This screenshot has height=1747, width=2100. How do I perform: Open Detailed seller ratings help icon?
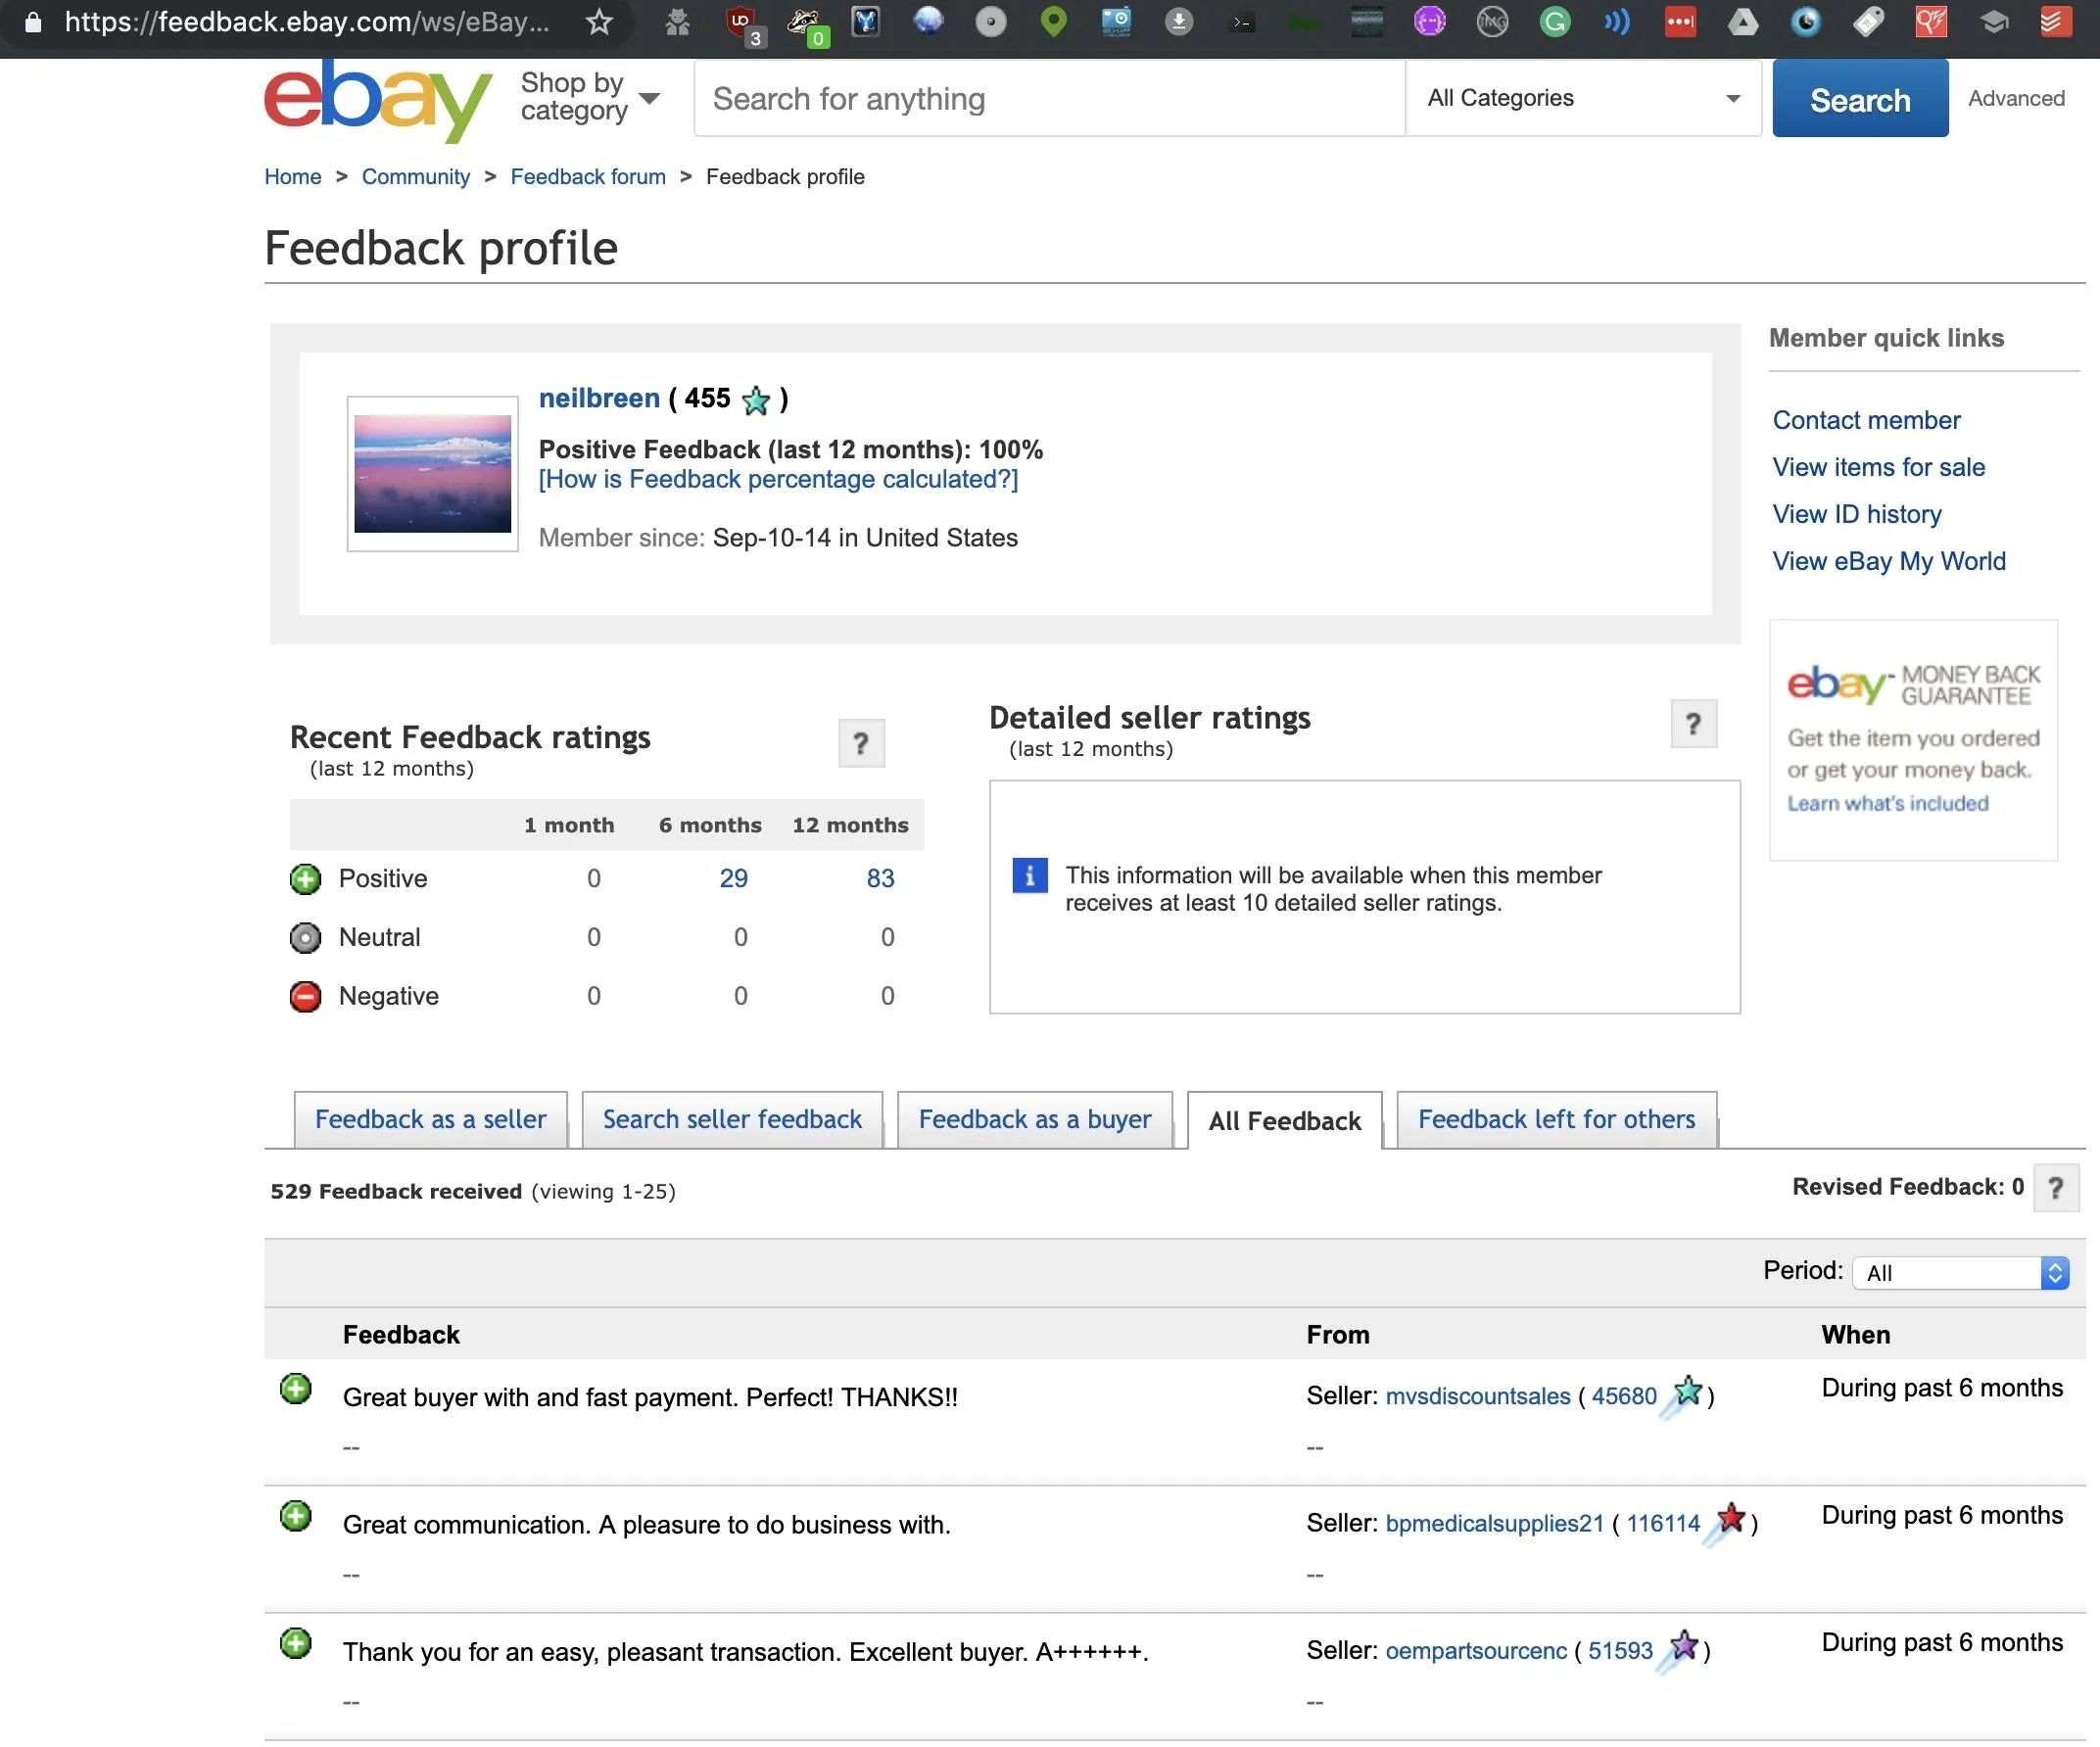pos(1692,724)
